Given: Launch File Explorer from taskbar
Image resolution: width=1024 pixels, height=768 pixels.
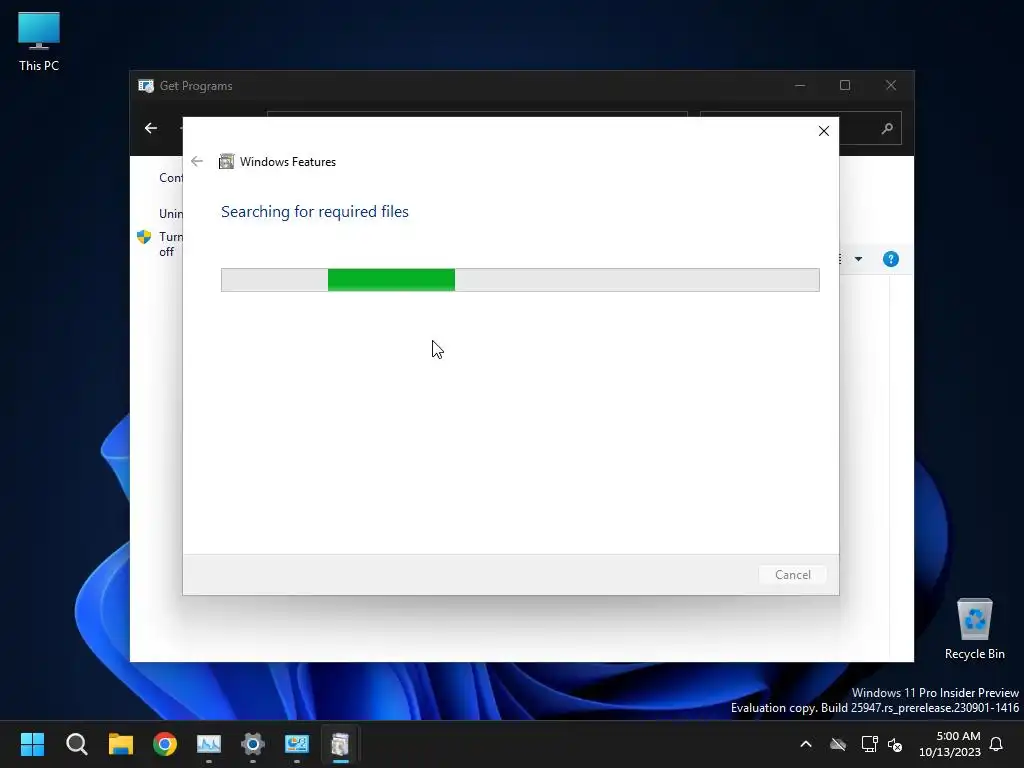Looking at the screenshot, I should pos(121,744).
